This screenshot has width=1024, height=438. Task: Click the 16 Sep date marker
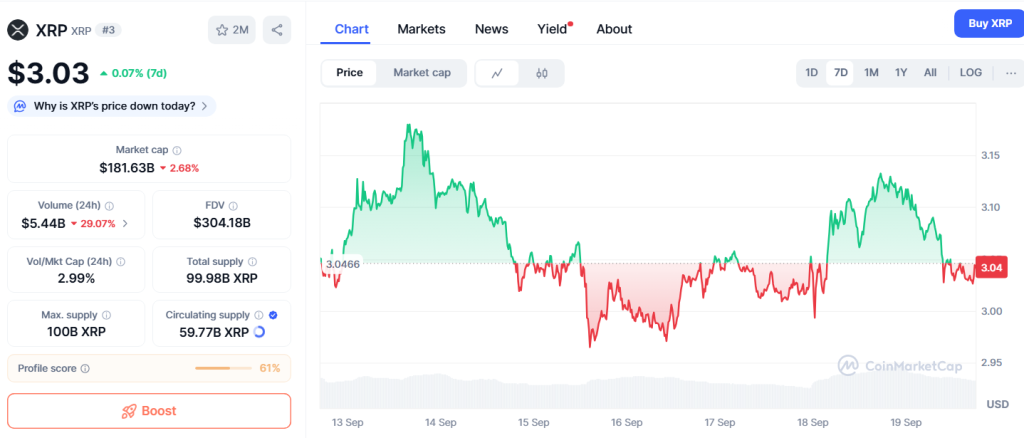pyautogui.click(x=625, y=423)
